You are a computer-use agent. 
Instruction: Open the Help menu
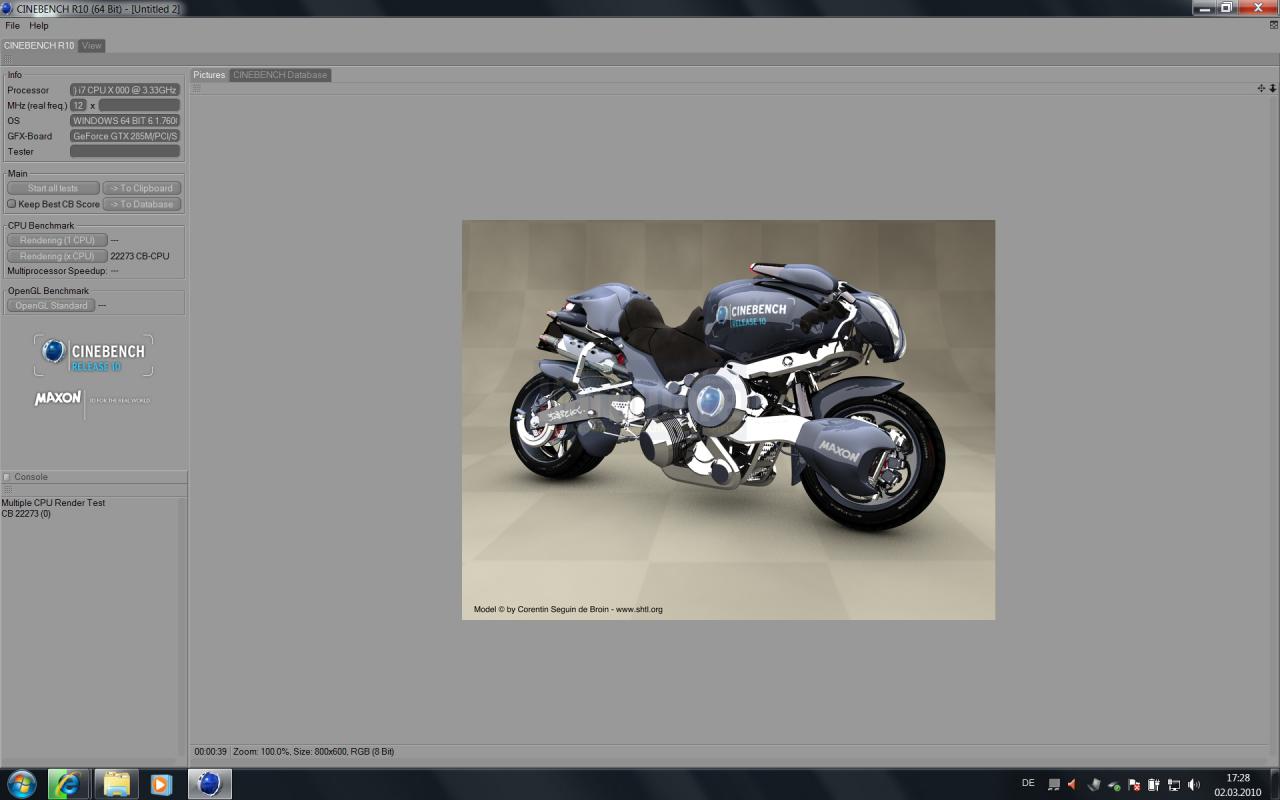tap(39, 26)
